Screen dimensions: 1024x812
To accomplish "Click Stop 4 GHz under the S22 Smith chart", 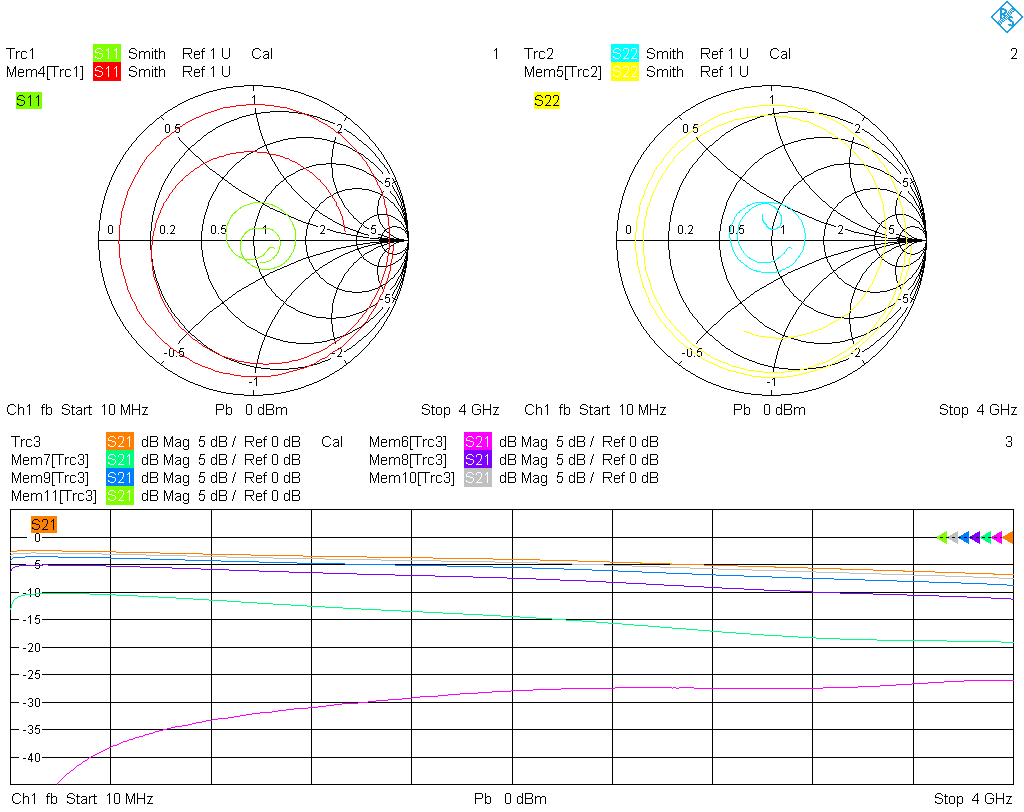I will pos(978,410).
